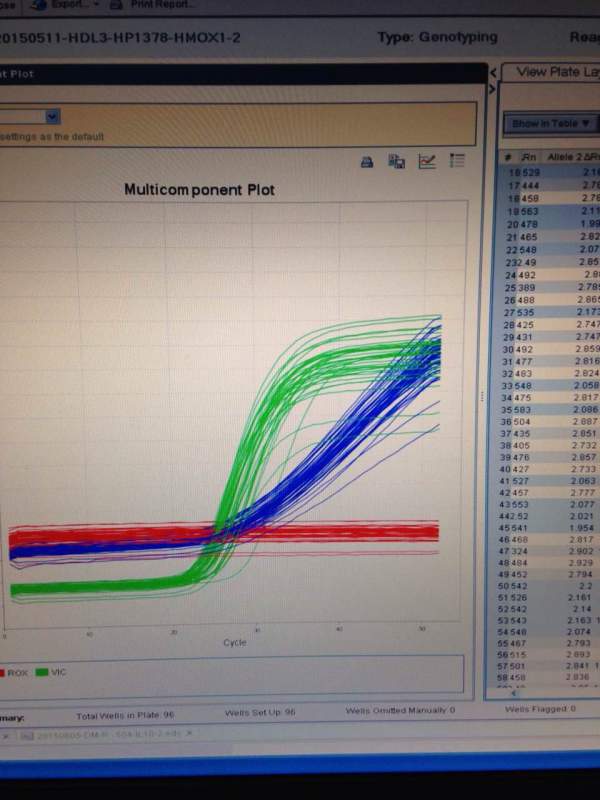Screen dimensions: 600x800
Task: Collapse panel with upper left-arrow chevron
Action: pos(493,73)
